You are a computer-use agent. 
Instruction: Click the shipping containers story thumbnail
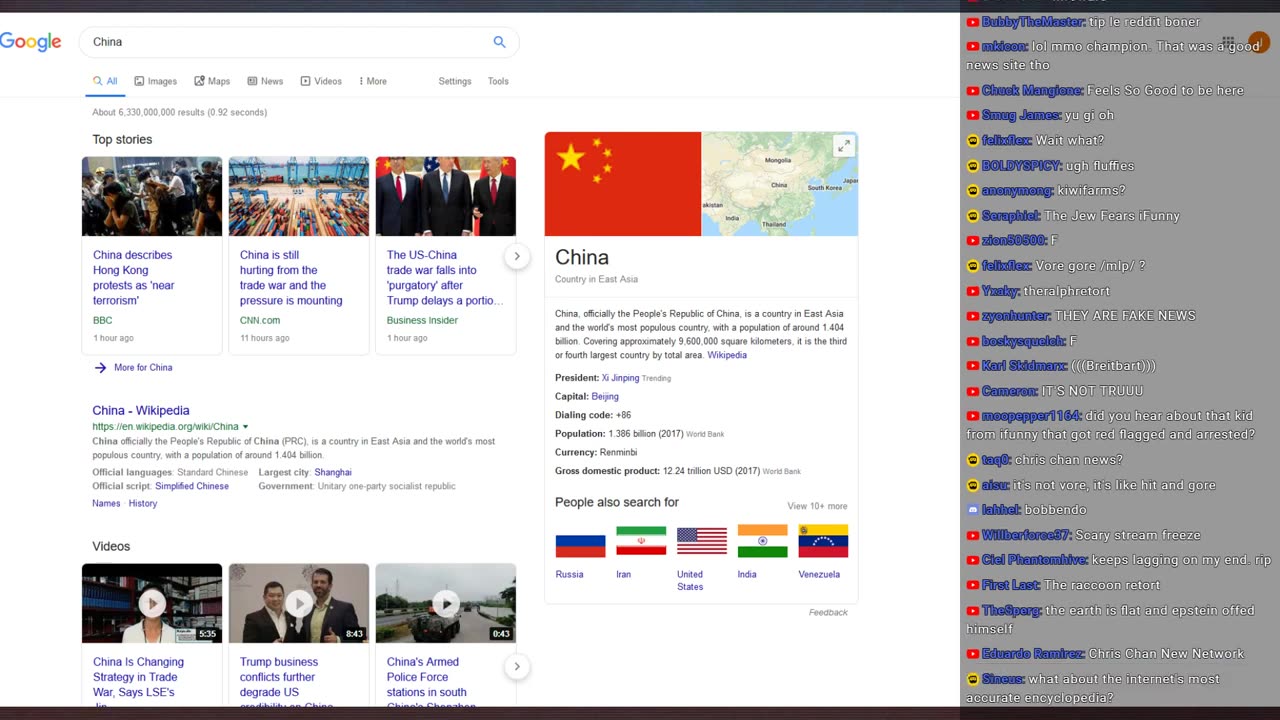(x=299, y=196)
